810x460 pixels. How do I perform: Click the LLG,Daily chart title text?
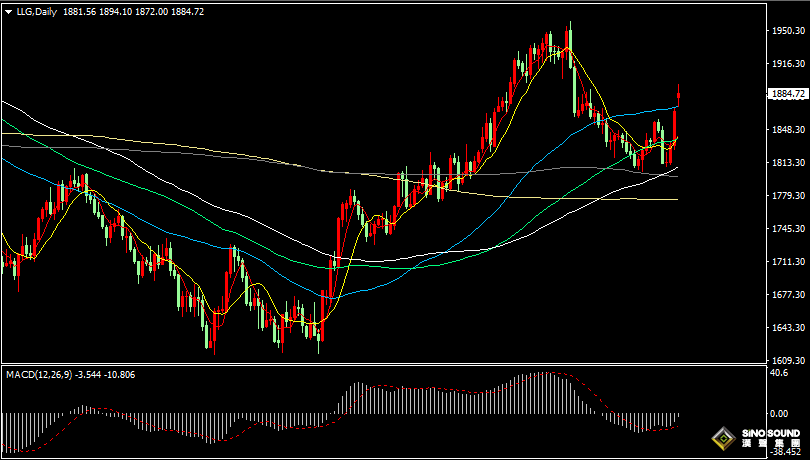coord(36,12)
